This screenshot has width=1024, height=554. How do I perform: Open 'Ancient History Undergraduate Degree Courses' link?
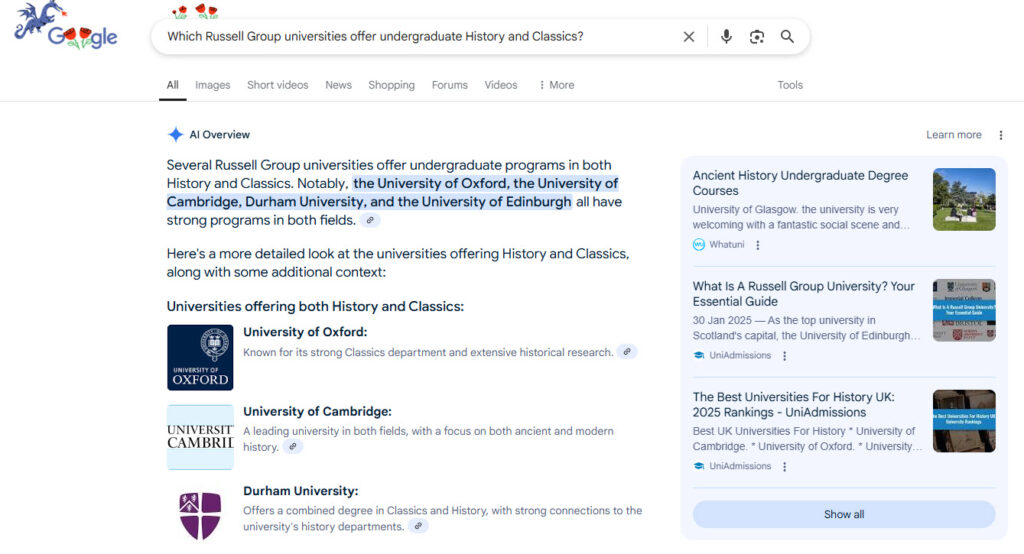click(800, 183)
